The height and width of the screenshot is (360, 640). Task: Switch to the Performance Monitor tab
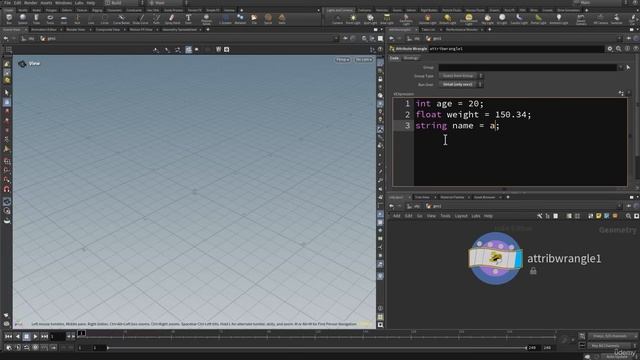[x=461, y=29]
